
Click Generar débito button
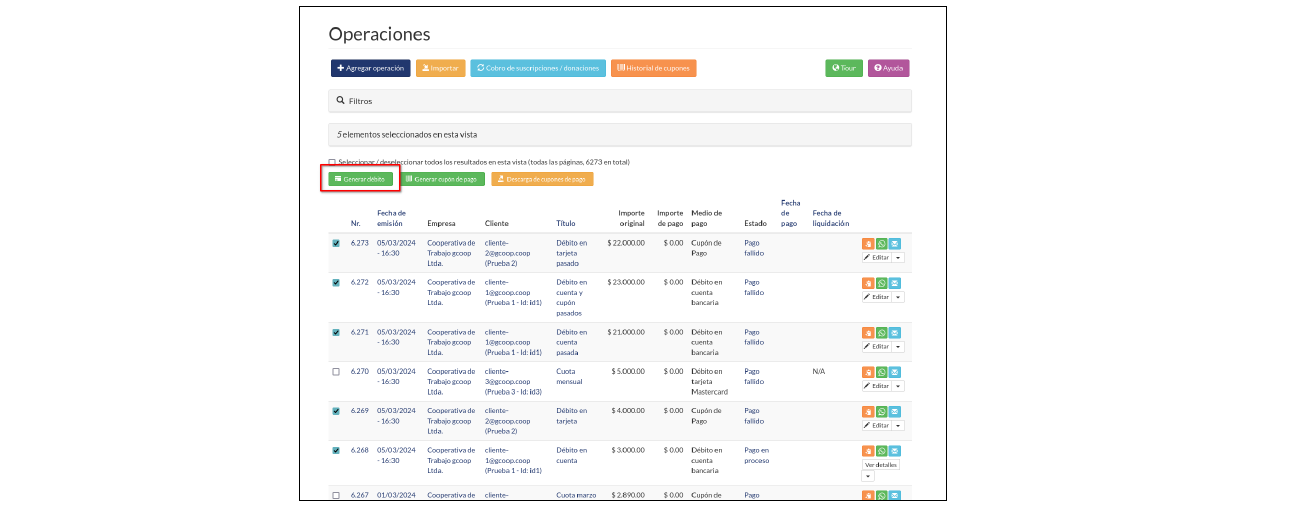tap(361, 179)
